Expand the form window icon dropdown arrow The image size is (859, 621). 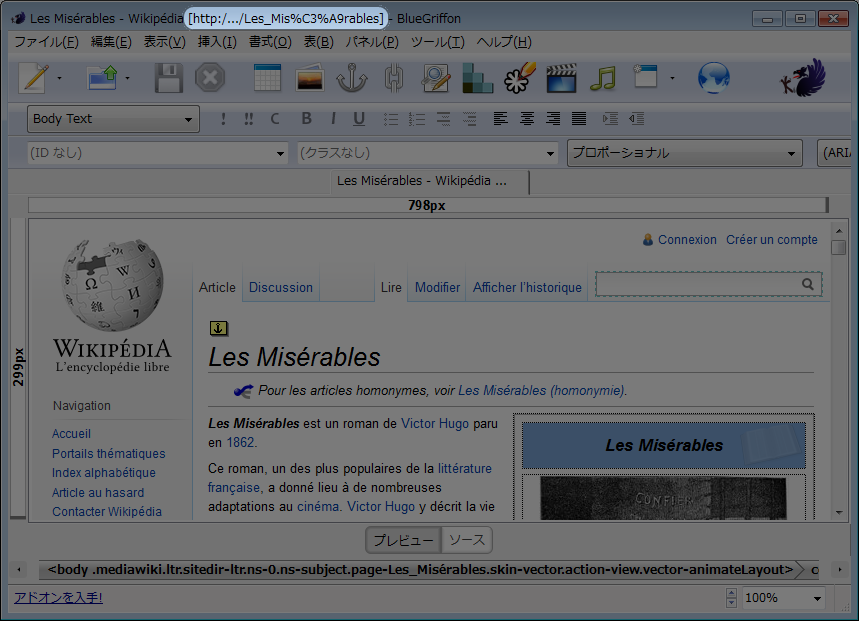click(x=672, y=78)
